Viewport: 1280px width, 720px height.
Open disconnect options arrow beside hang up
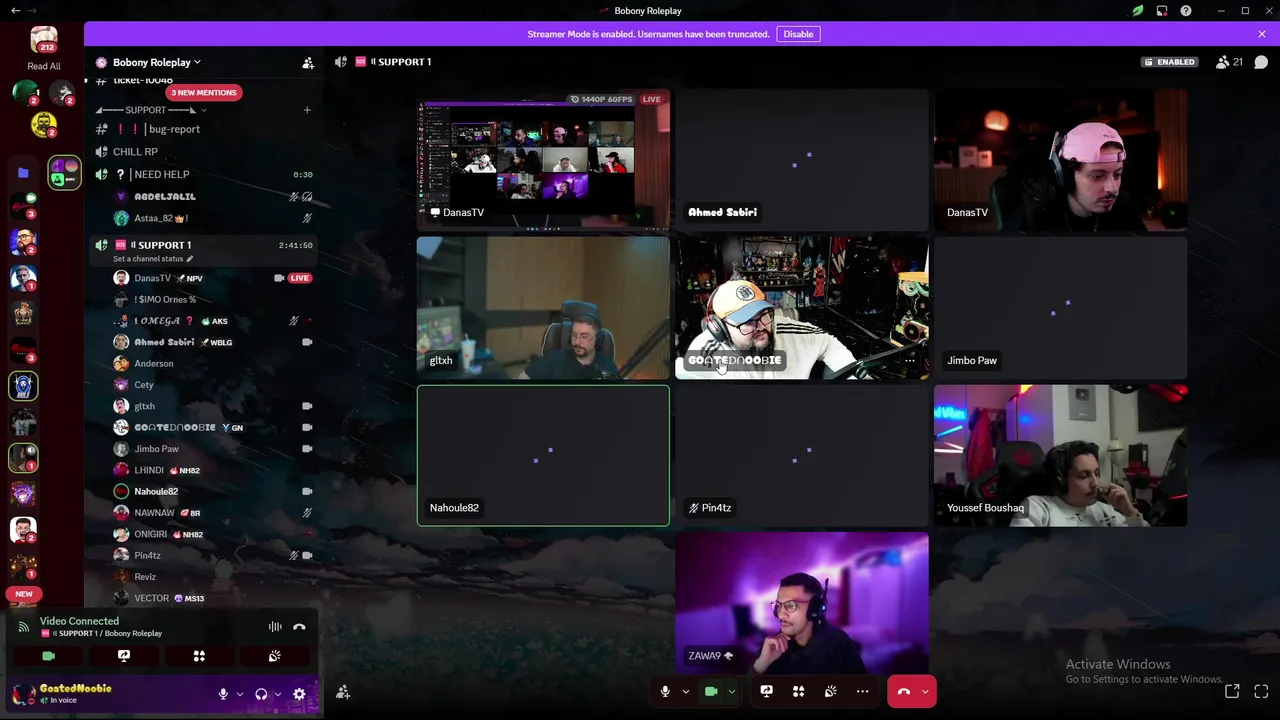click(x=925, y=691)
